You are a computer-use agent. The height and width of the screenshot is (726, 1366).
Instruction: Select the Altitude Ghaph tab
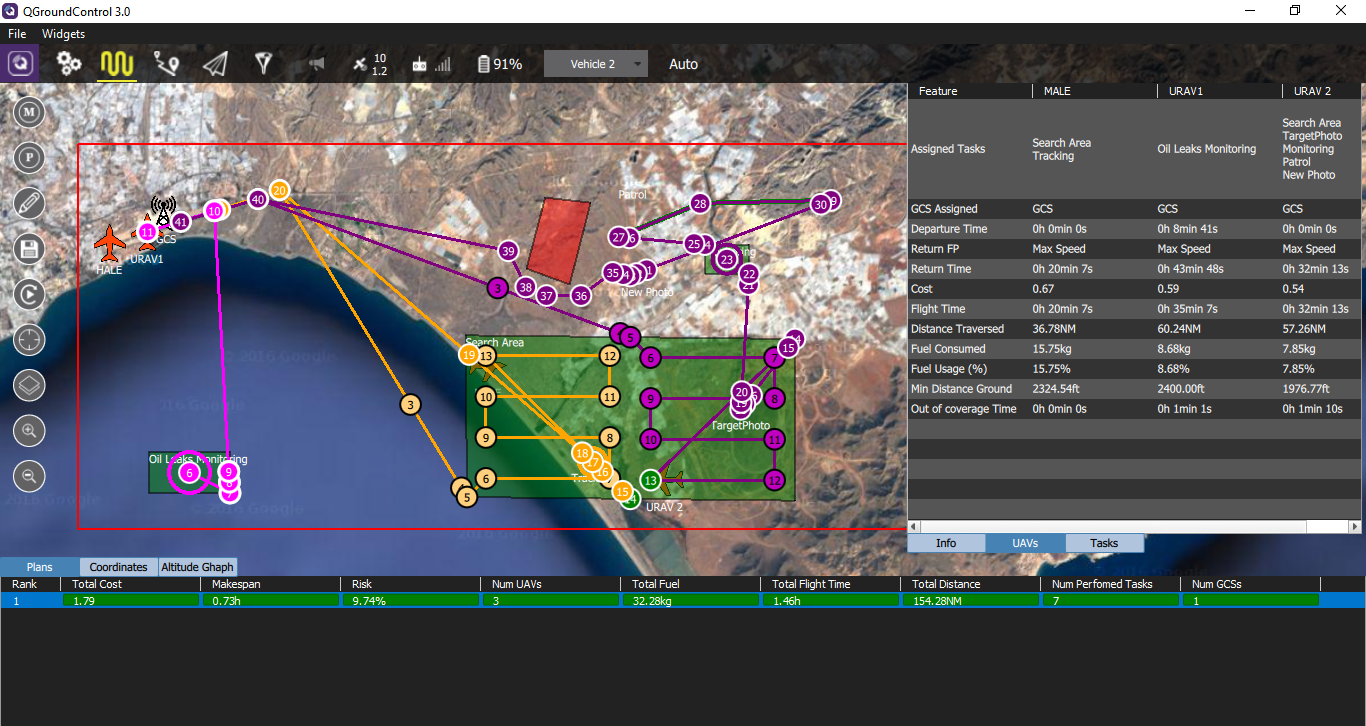(198, 567)
